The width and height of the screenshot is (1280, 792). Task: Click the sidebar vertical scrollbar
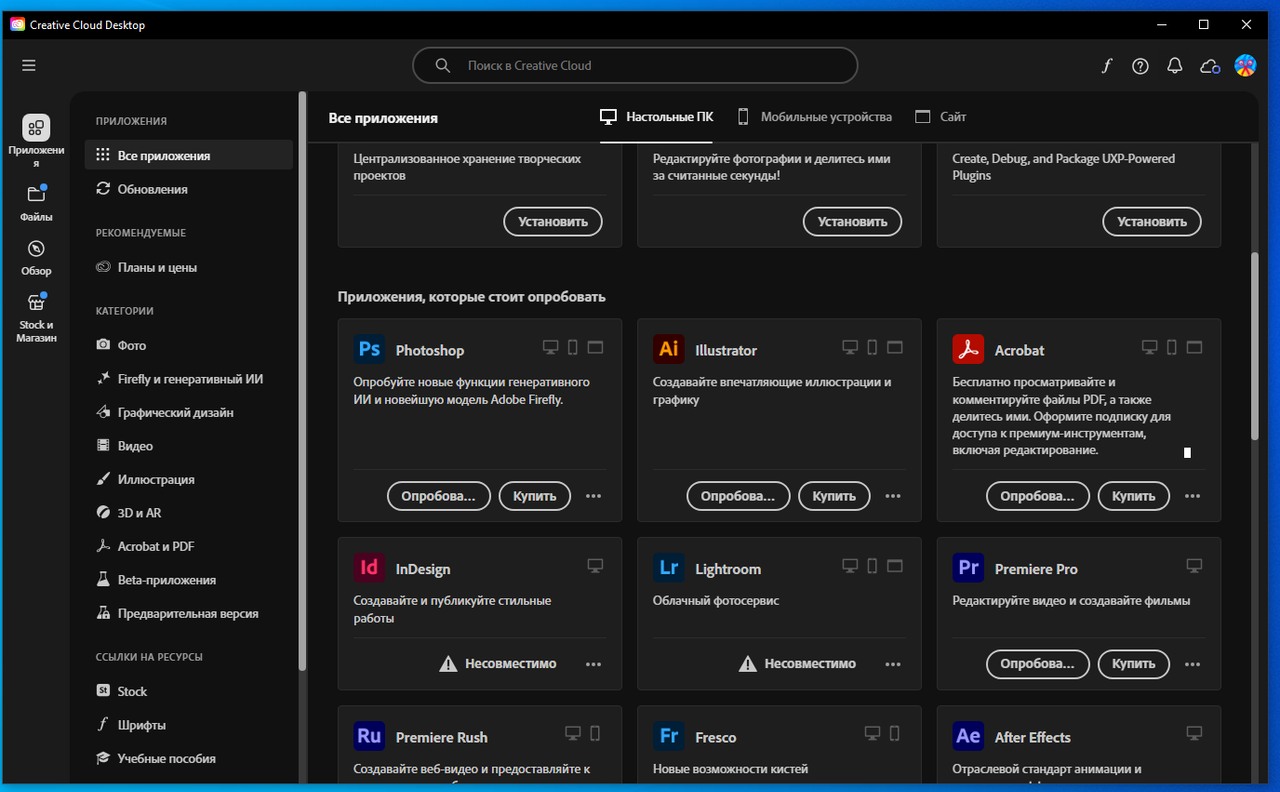pos(301,383)
